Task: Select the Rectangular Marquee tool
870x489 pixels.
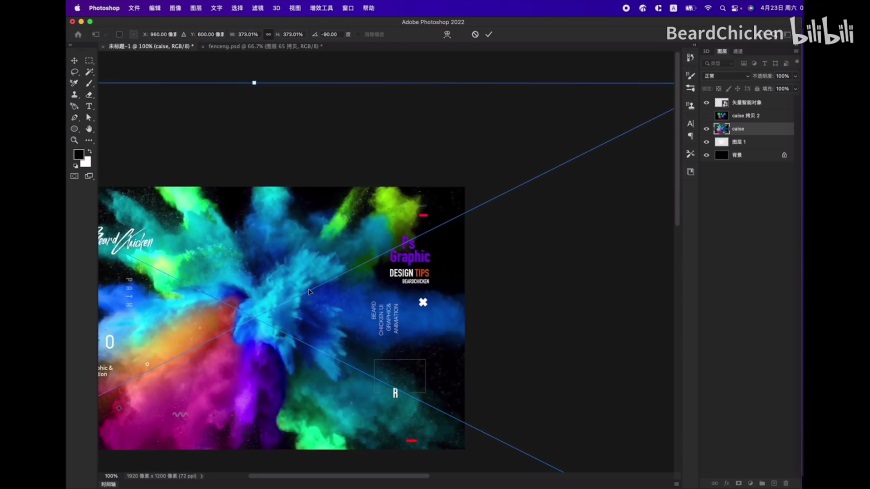Action: point(89,61)
